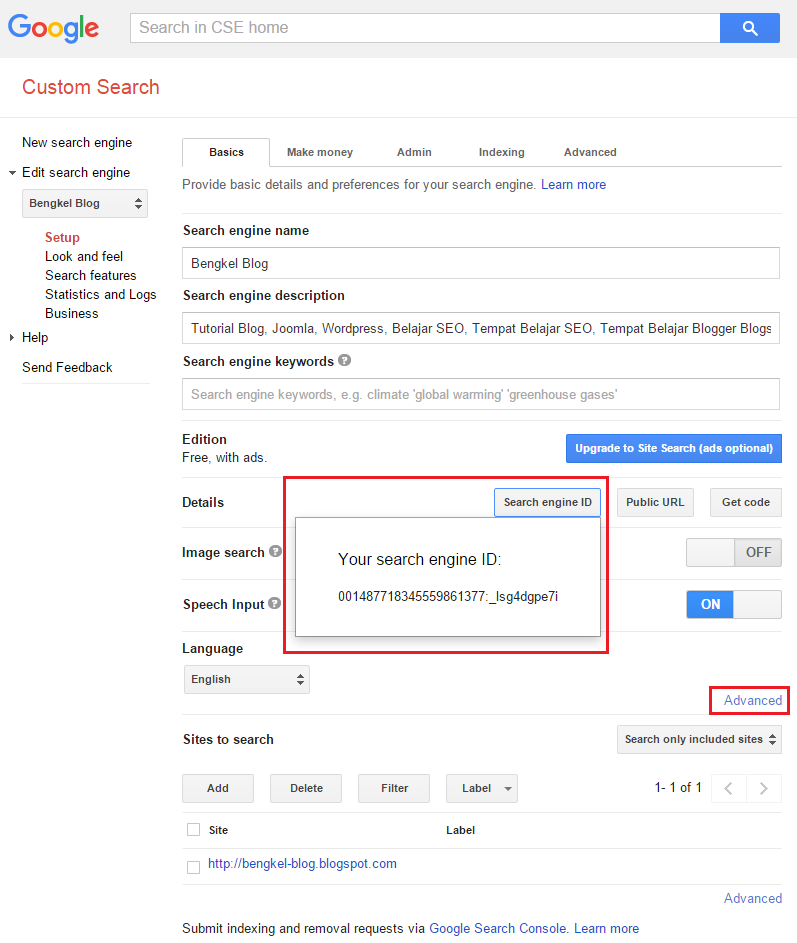Open the Label dropdown button
Image resolution: width=797 pixels, height=943 pixels.
[x=482, y=788]
